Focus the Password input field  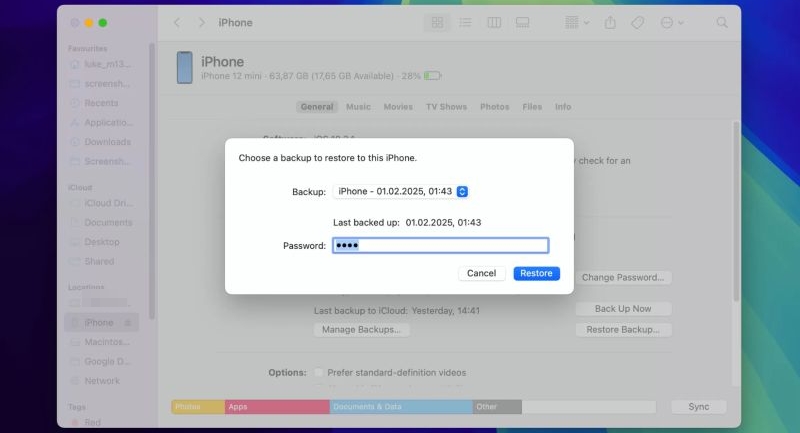440,245
